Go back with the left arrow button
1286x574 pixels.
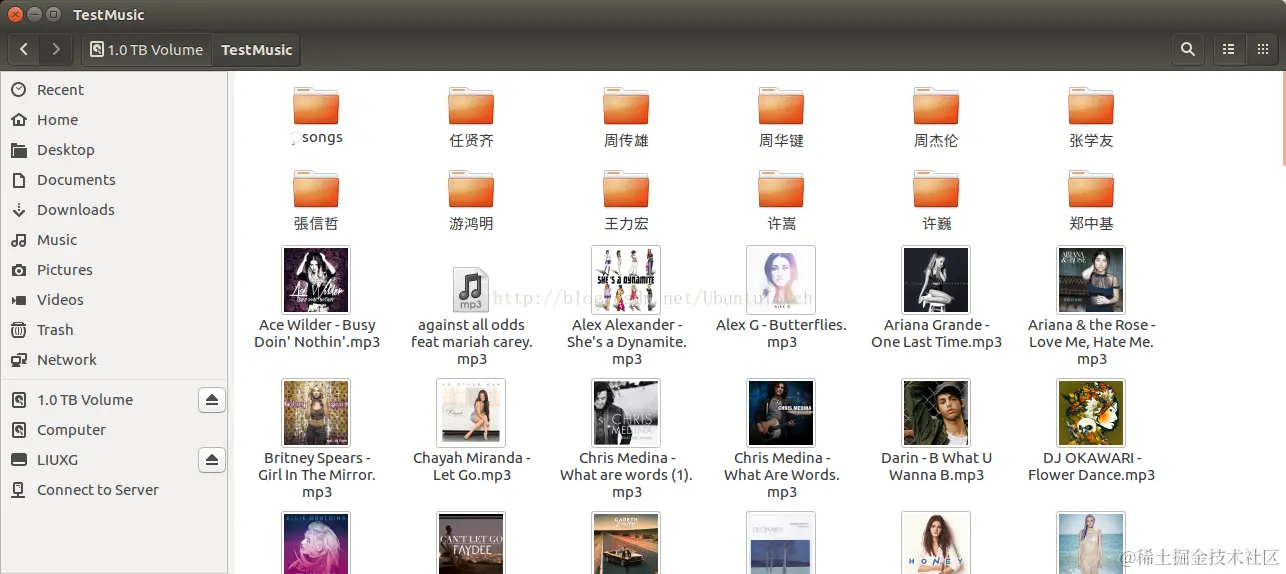click(x=24, y=49)
